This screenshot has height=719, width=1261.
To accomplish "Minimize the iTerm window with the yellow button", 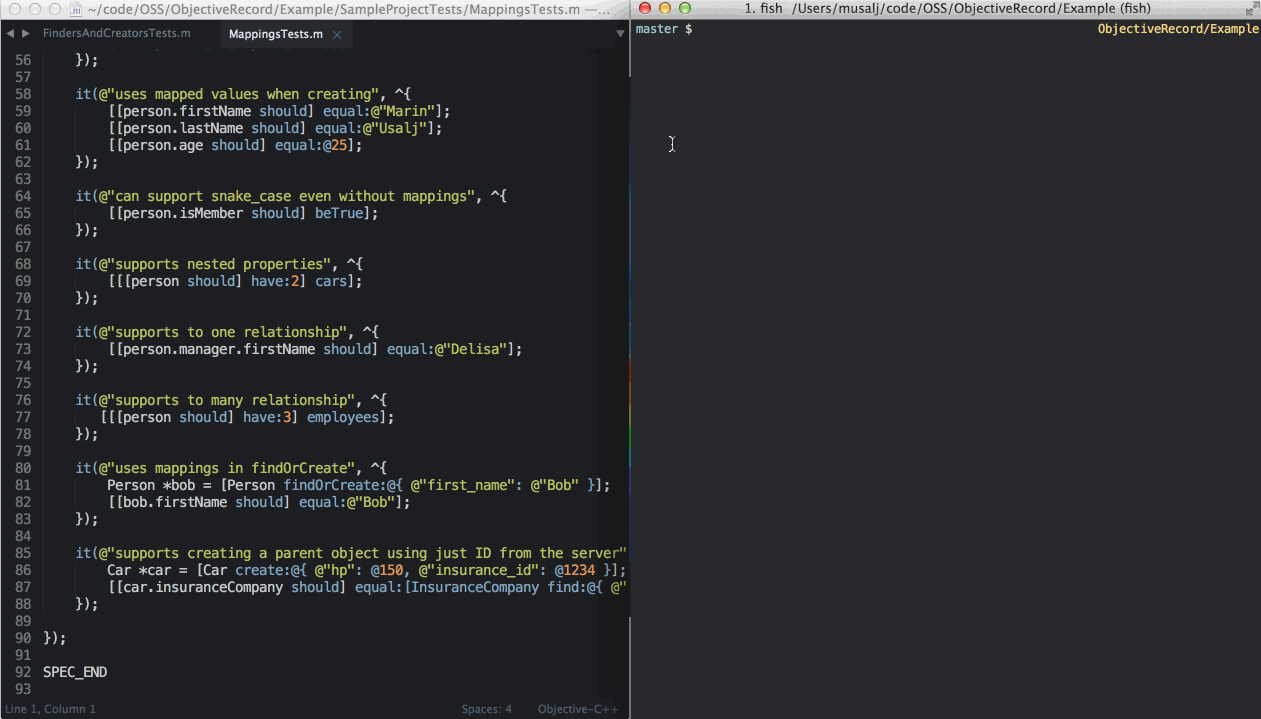I will [x=664, y=8].
